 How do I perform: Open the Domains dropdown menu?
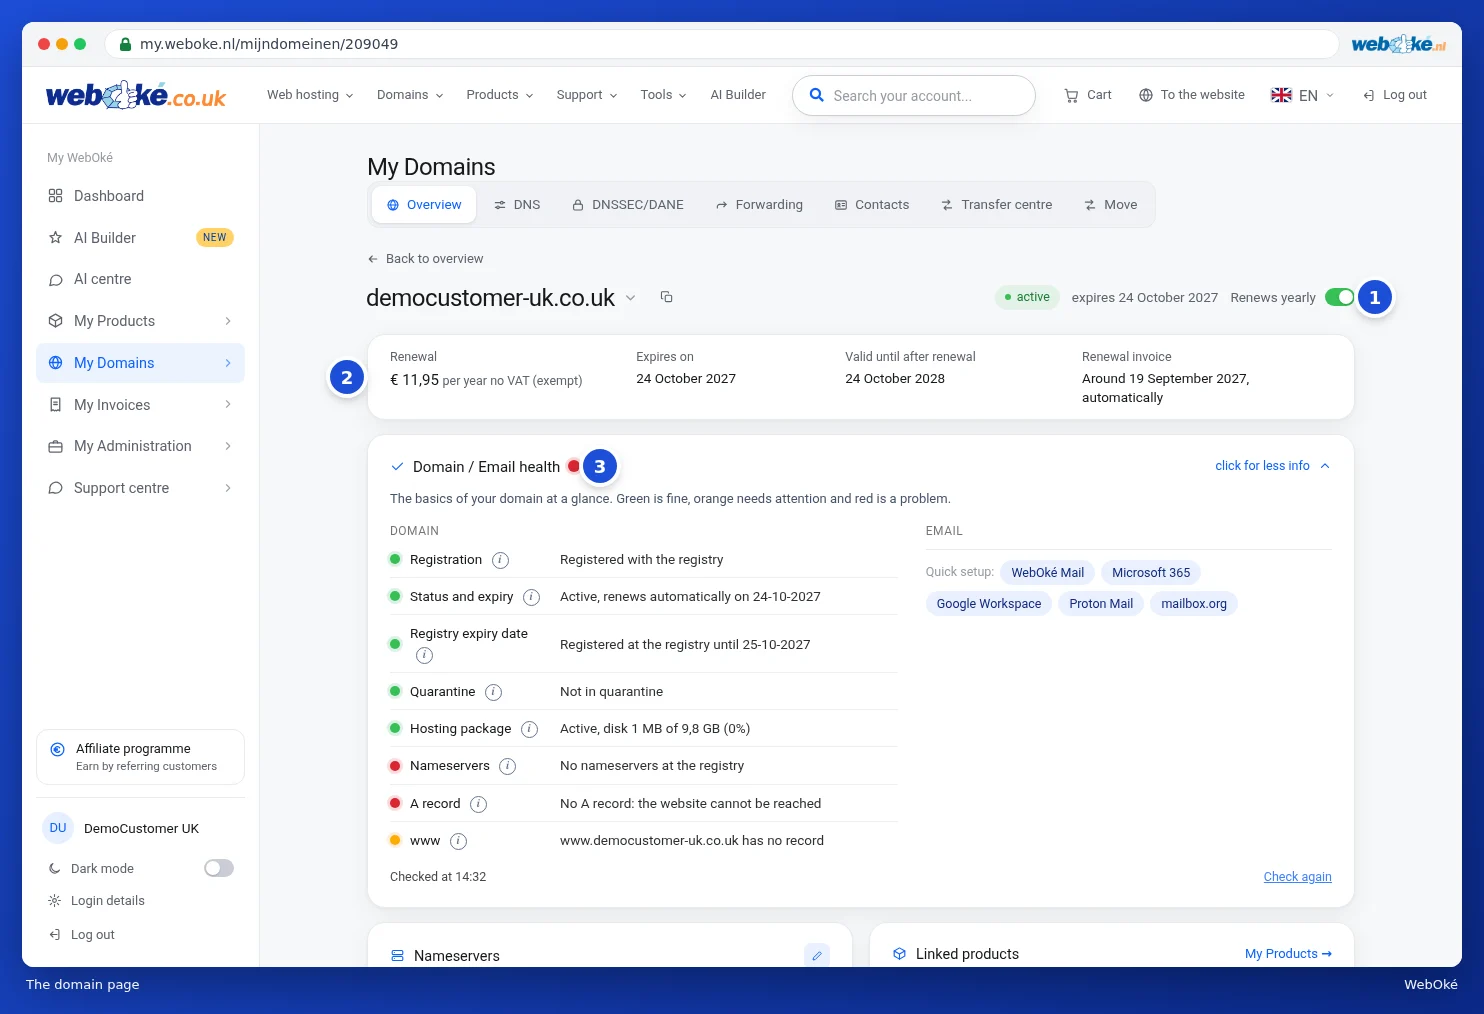[x=410, y=95]
